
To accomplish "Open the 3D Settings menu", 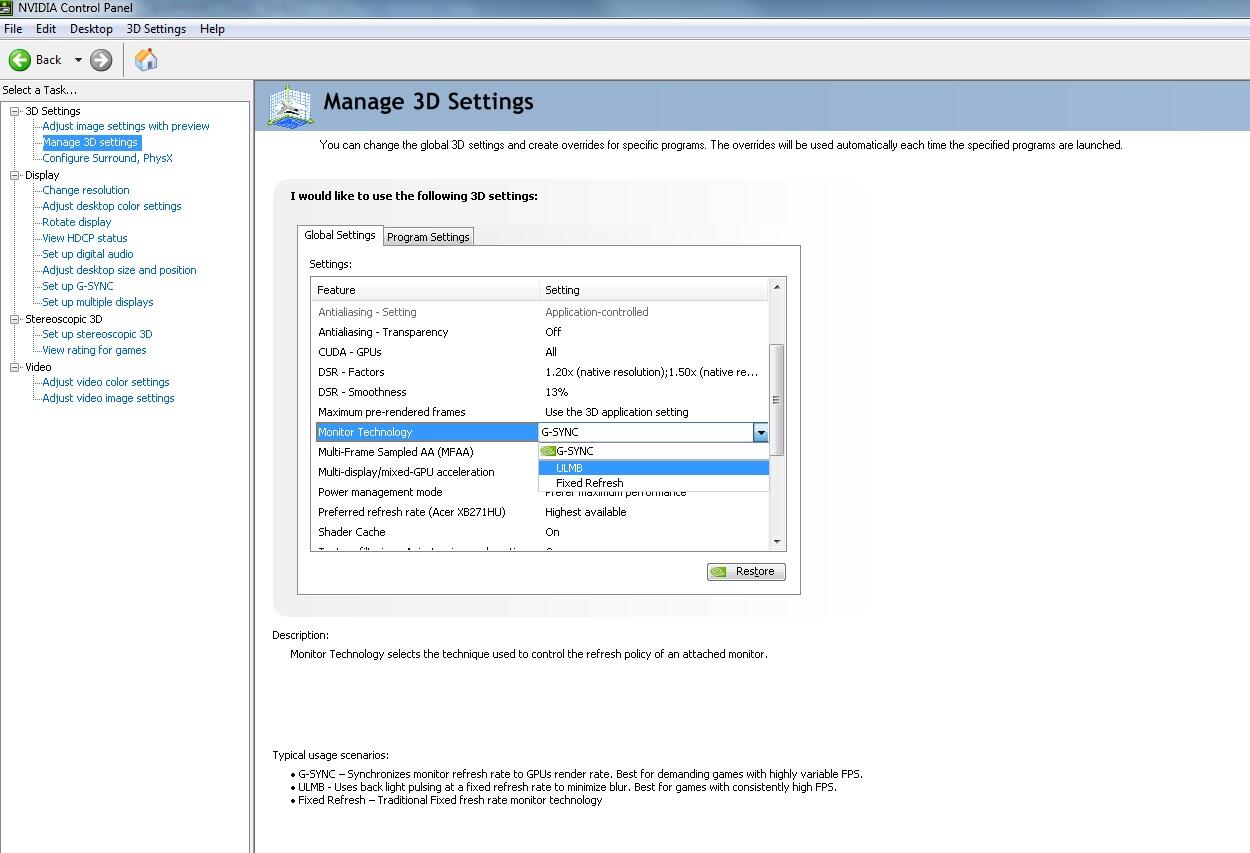I will pos(156,29).
